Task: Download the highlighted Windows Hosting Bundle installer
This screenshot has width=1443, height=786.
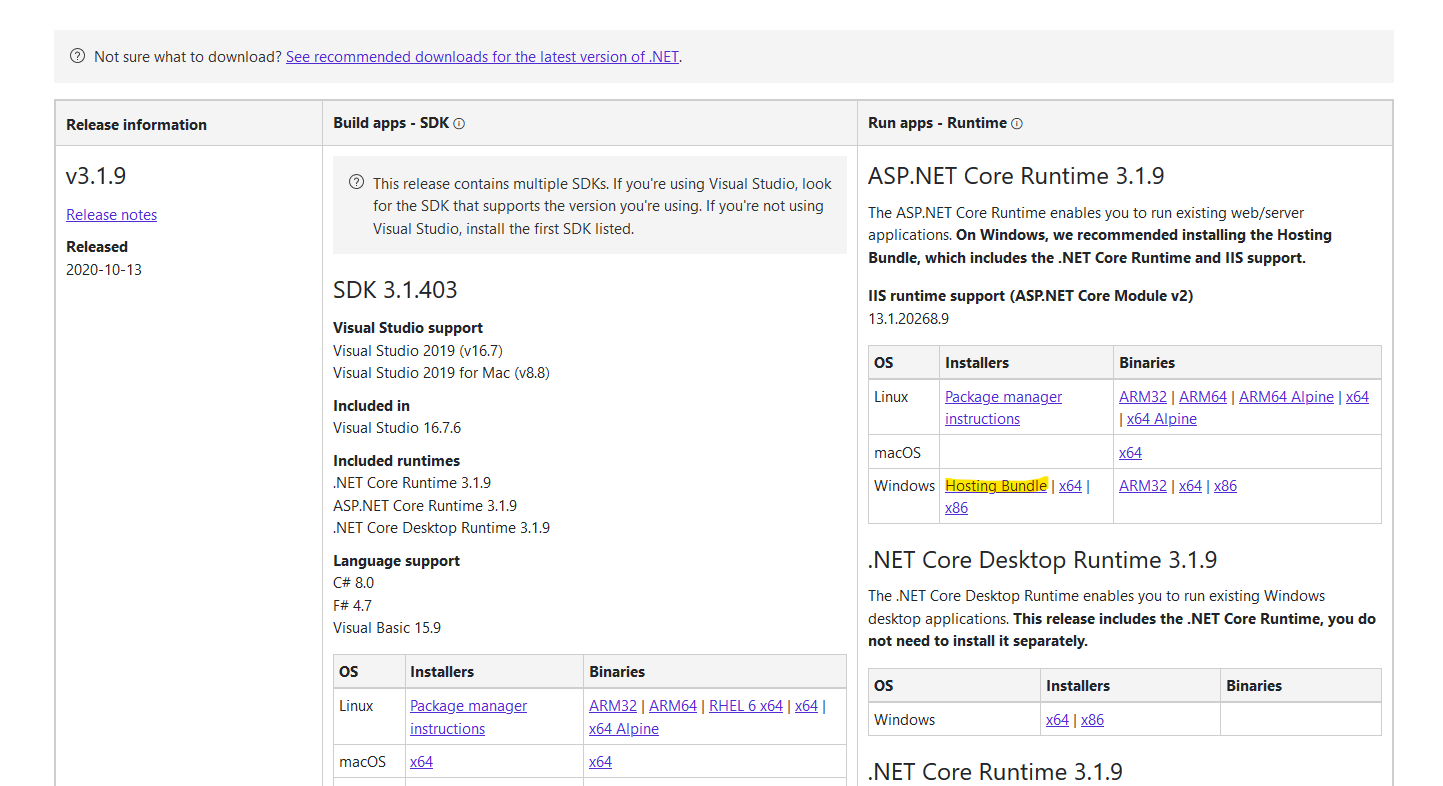Action: pos(996,486)
